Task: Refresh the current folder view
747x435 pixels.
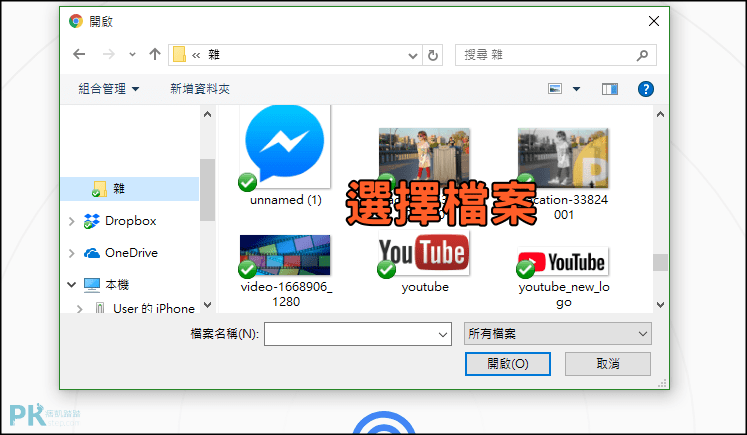Action: (433, 56)
